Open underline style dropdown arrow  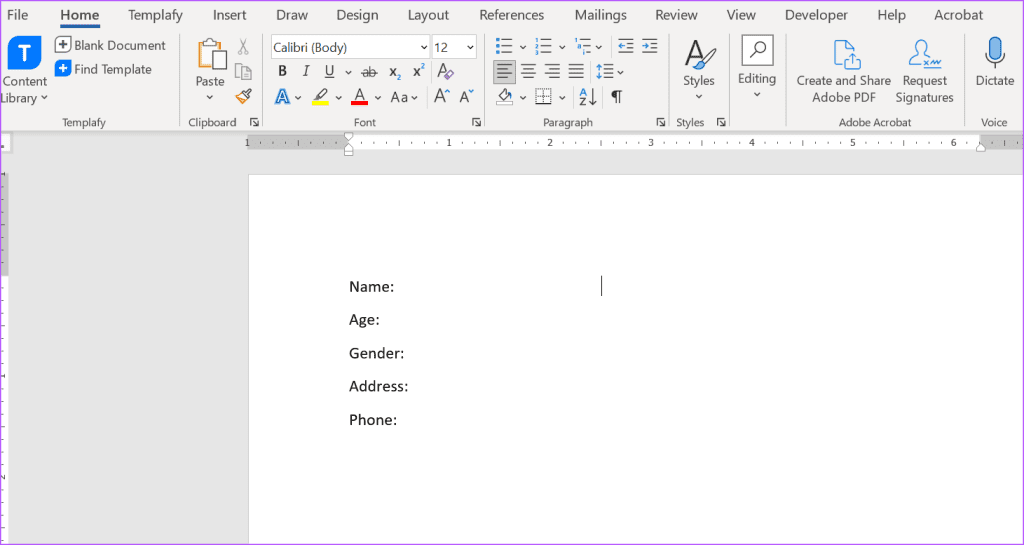click(348, 72)
